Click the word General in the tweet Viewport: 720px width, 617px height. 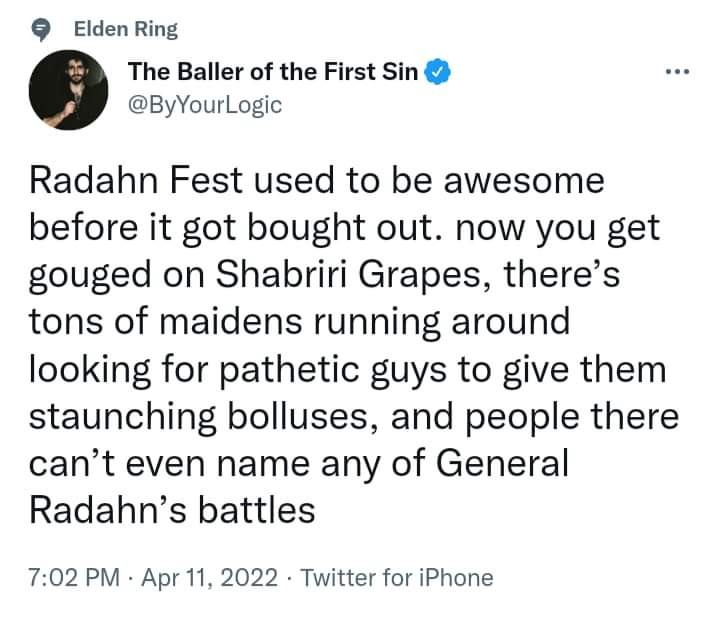tap(502, 463)
